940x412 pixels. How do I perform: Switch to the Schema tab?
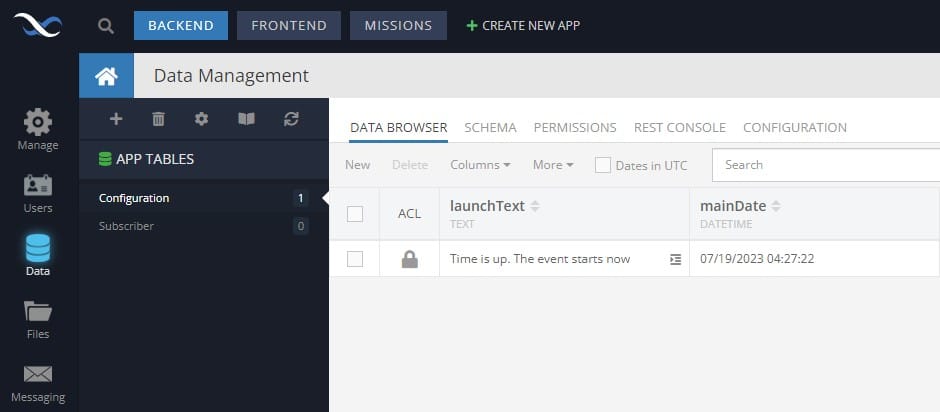tap(490, 127)
